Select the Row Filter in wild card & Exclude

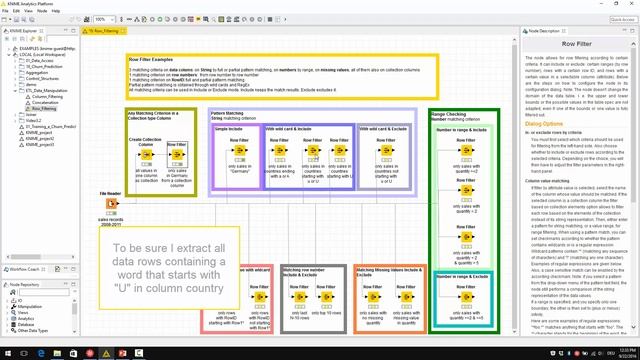click(386, 151)
